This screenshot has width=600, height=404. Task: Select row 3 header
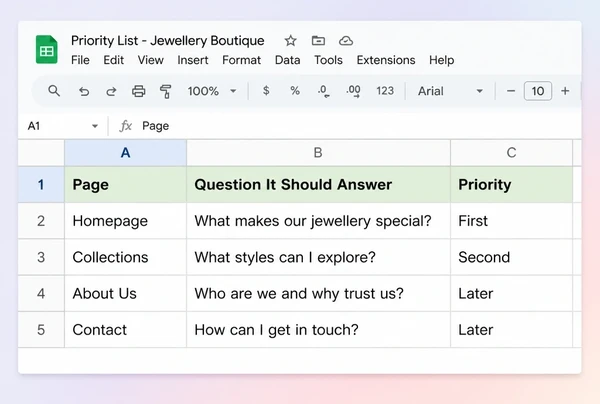[41, 257]
